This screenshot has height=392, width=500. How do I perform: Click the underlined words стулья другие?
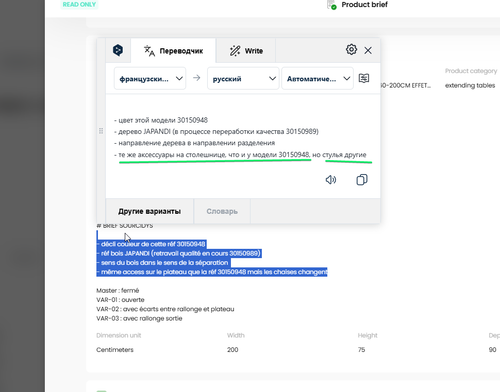pyautogui.click(x=344, y=155)
